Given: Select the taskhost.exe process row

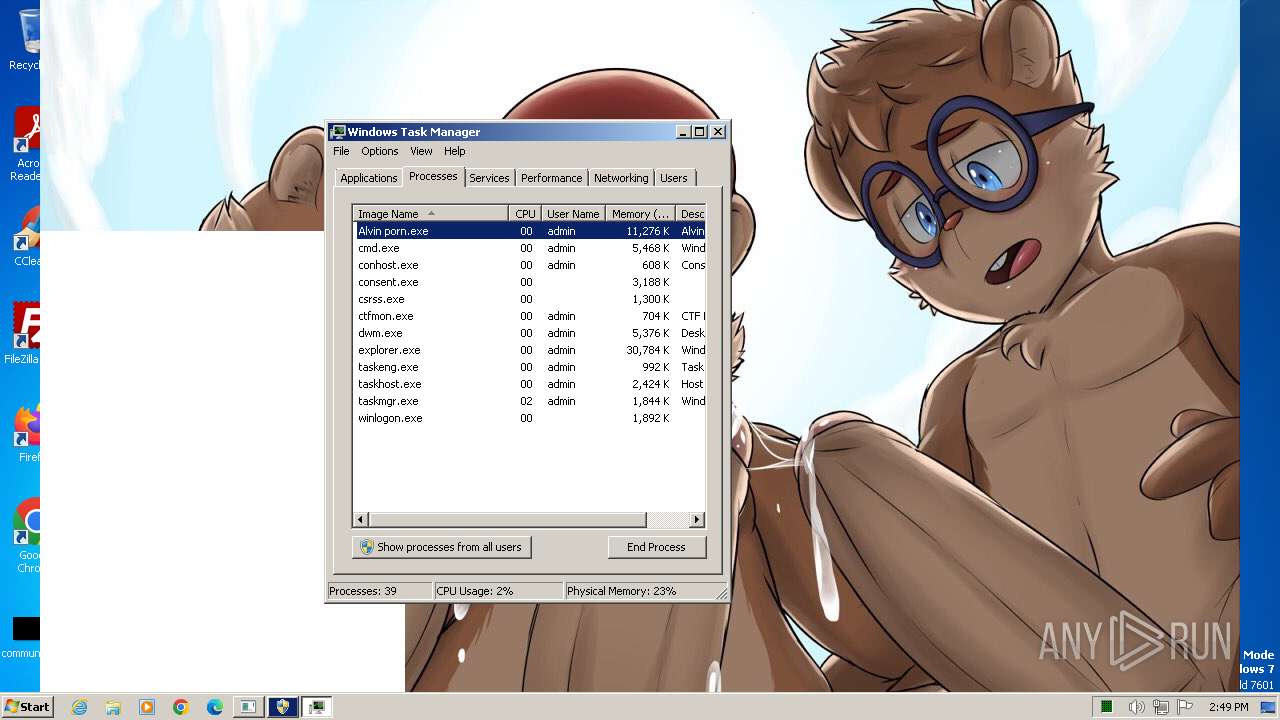Looking at the screenshot, I should pos(529,384).
